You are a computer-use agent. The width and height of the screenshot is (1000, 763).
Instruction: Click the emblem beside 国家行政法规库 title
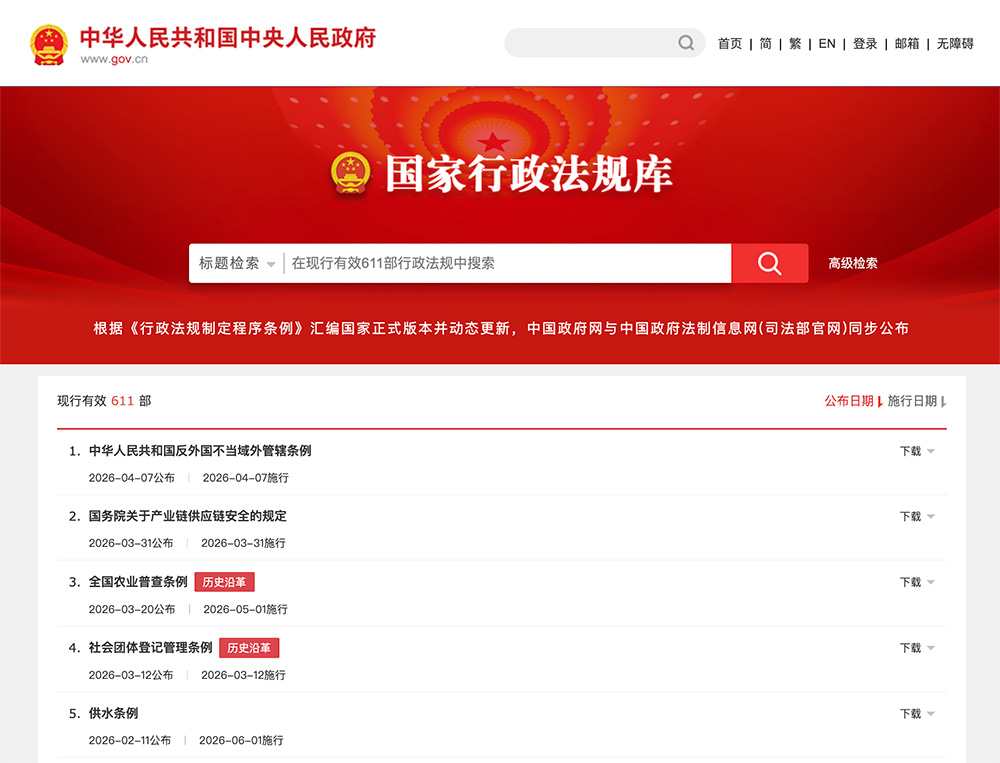pos(351,173)
